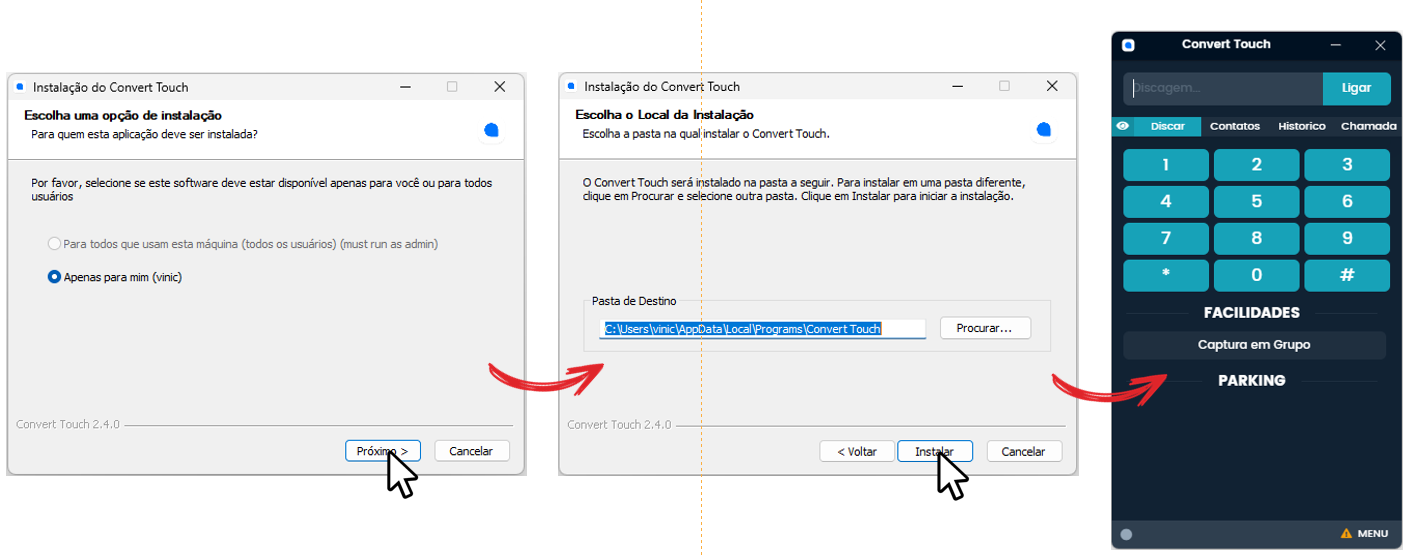Viewport: 1410px width, 557px height.
Task: Click title bar icon of first installer window
Action: (x=20, y=87)
